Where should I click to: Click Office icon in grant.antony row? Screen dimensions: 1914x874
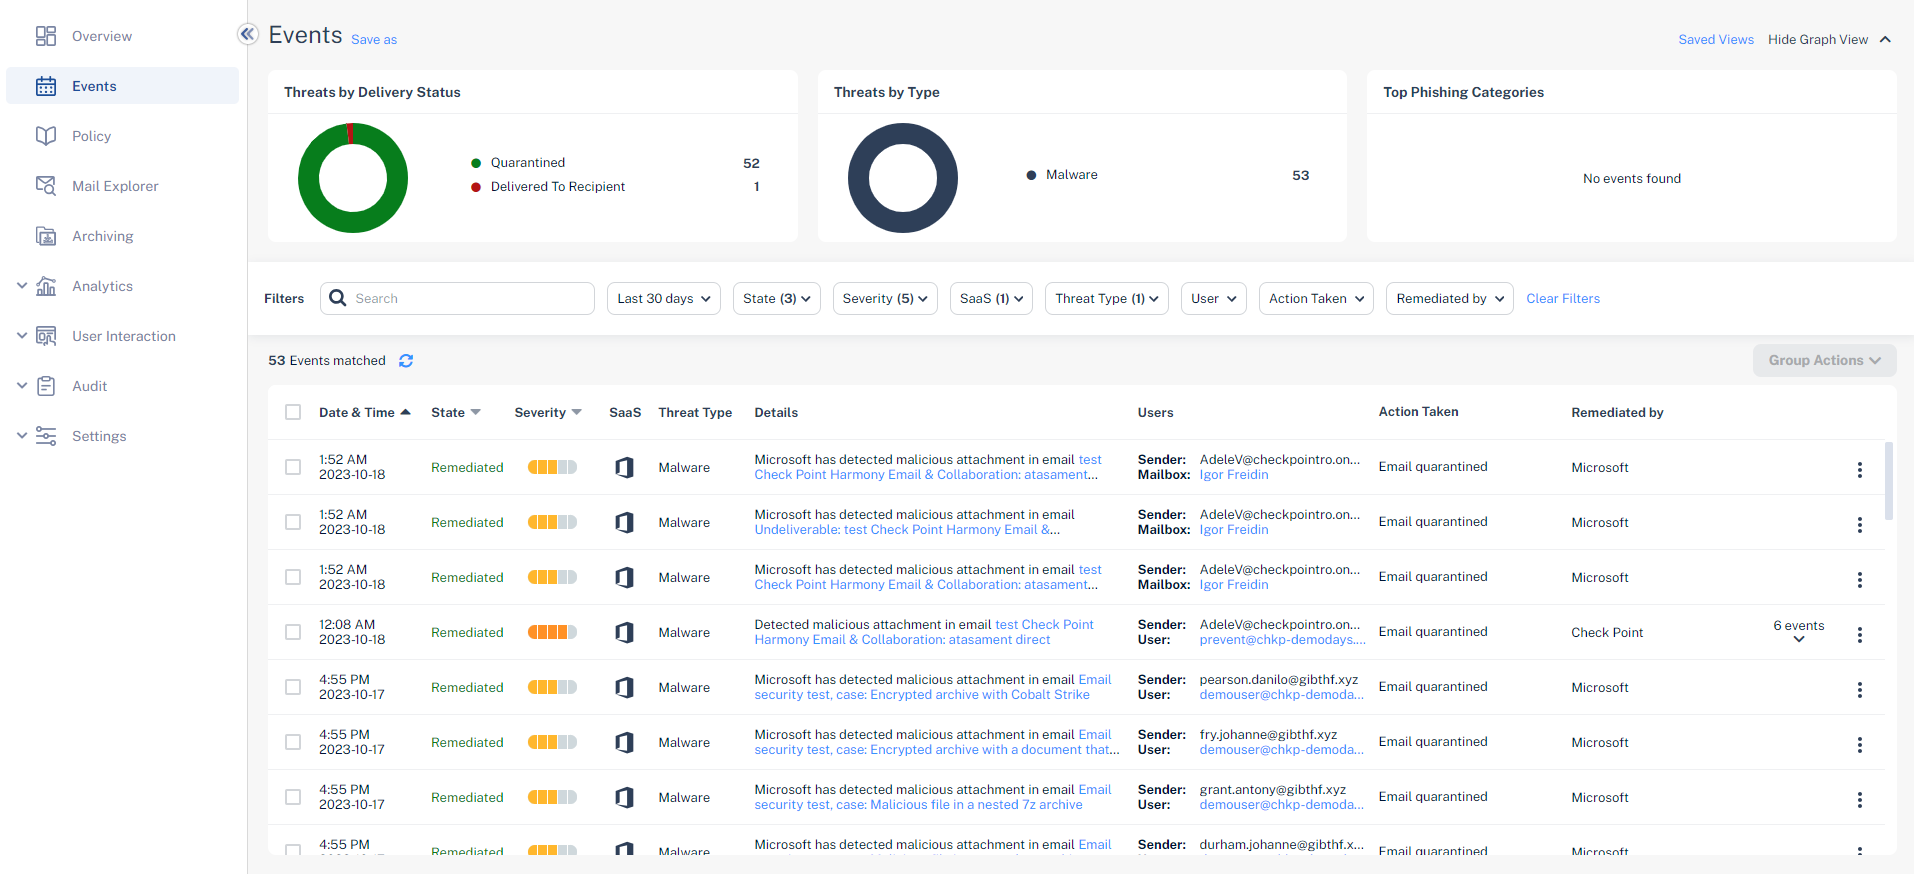coord(625,797)
